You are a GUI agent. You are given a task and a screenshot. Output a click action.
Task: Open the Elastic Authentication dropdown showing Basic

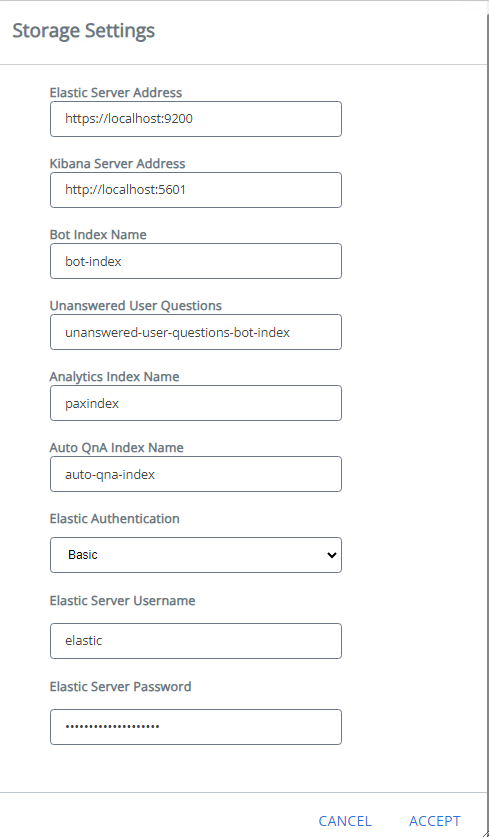click(x=196, y=555)
